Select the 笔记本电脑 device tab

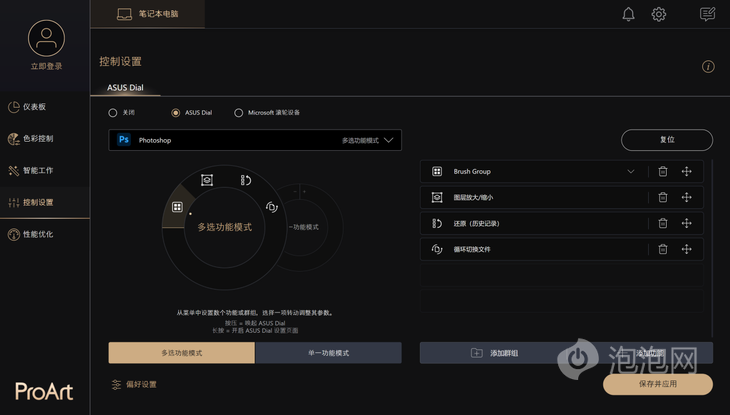[148, 14]
